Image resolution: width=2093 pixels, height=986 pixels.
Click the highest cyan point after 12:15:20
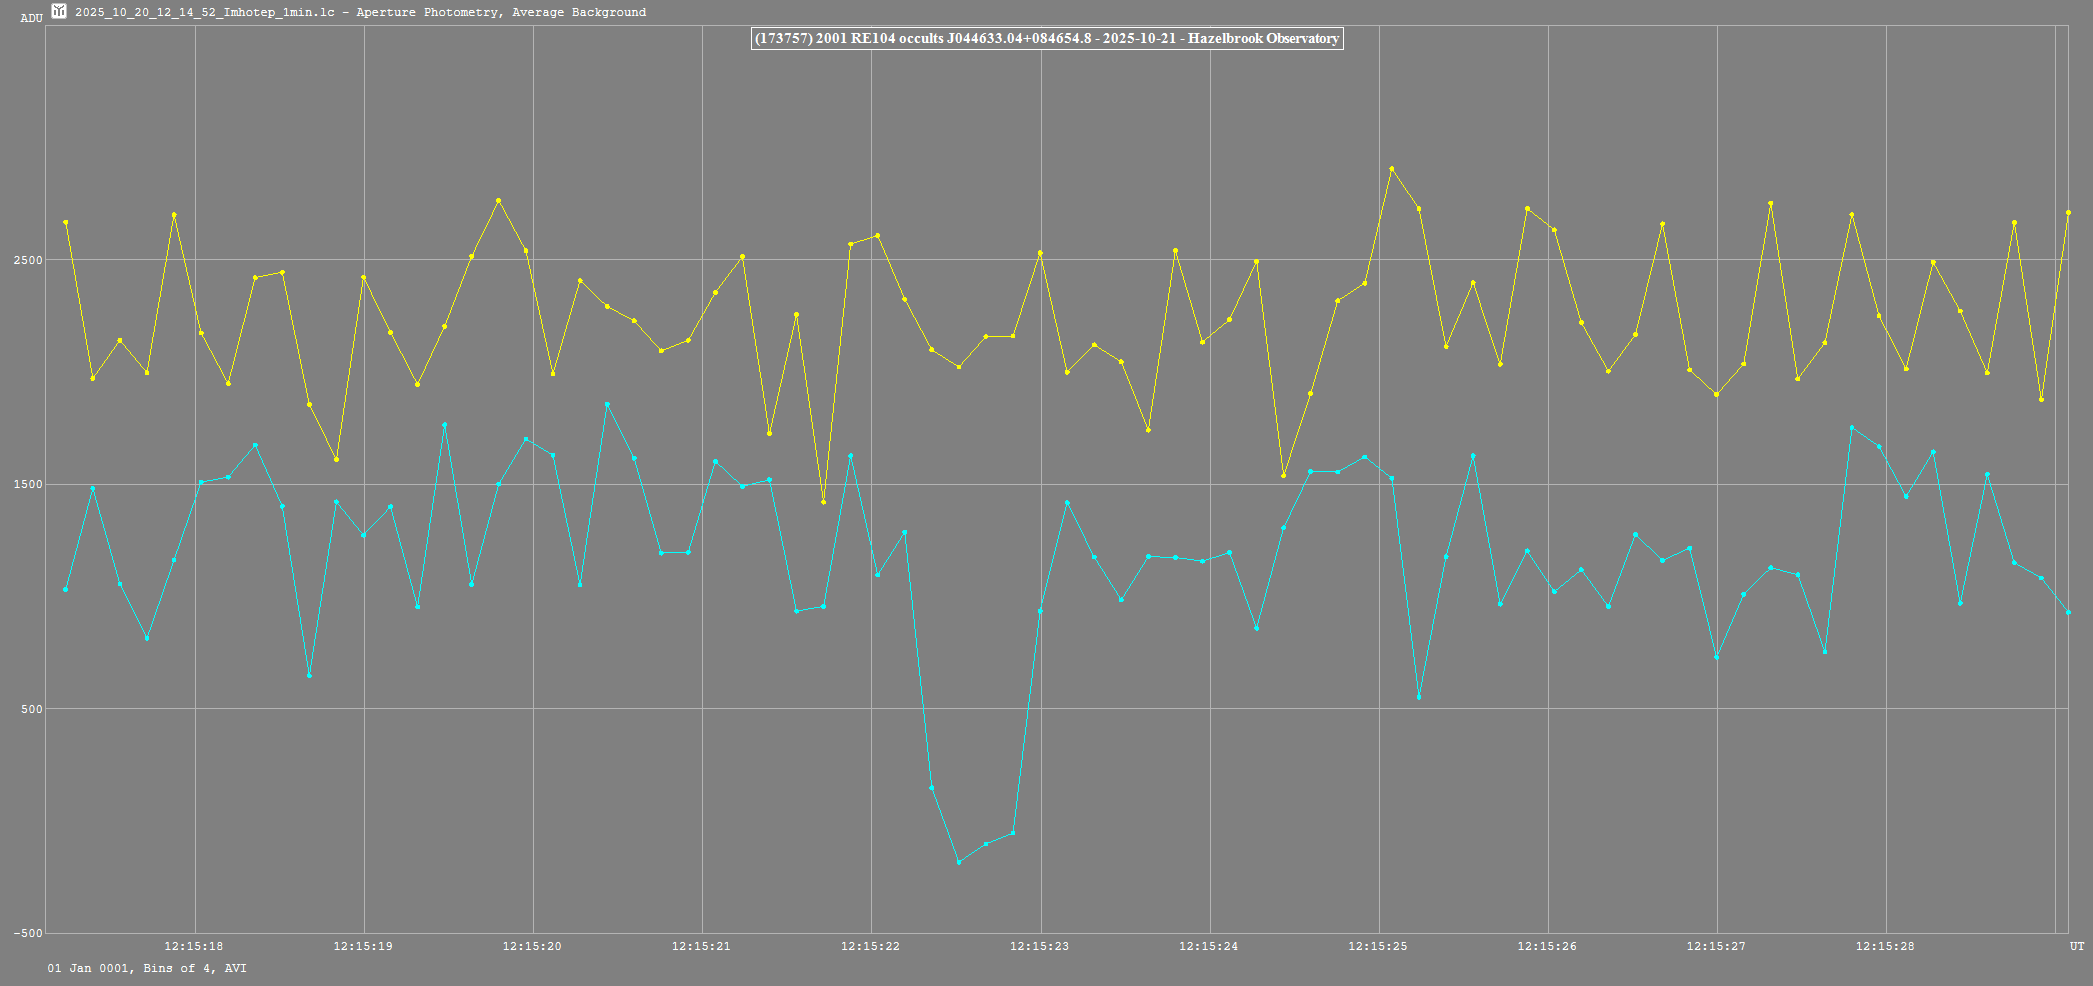(x=607, y=404)
